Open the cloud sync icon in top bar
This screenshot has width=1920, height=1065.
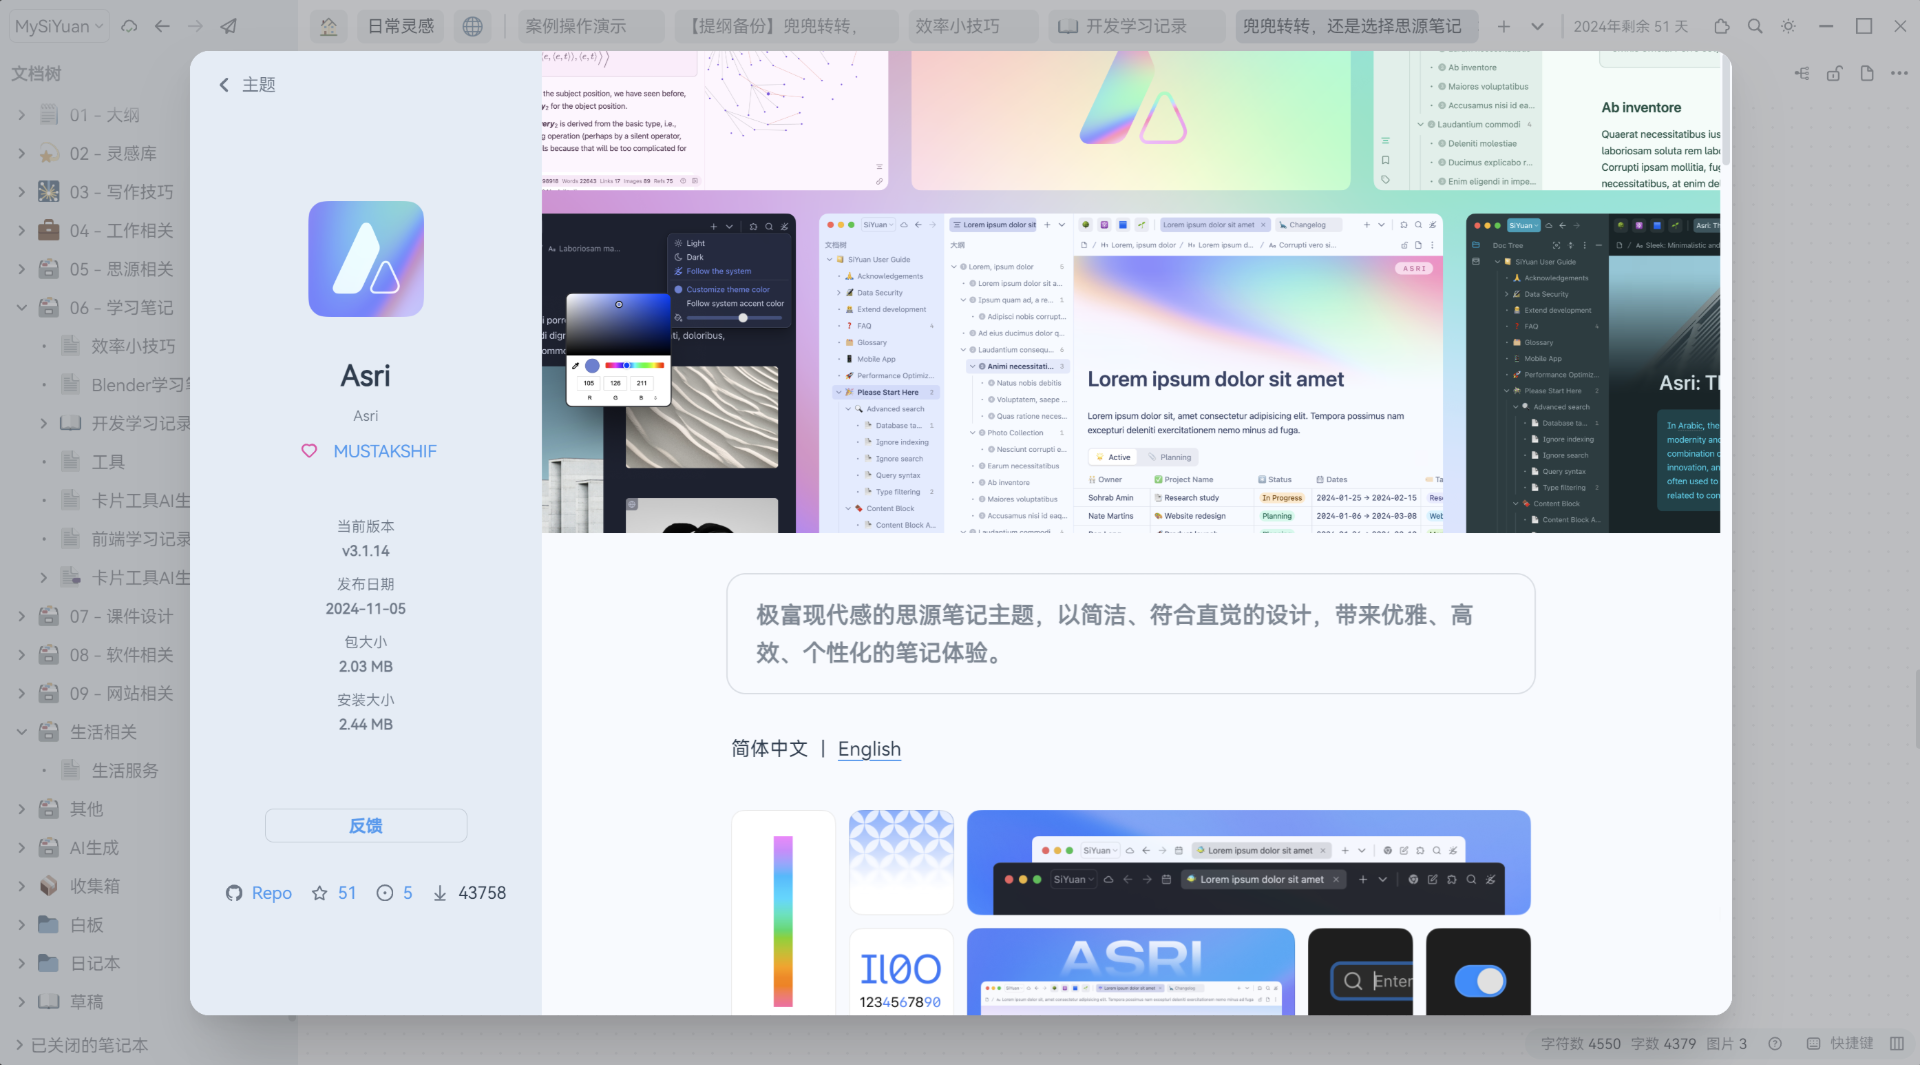(129, 26)
